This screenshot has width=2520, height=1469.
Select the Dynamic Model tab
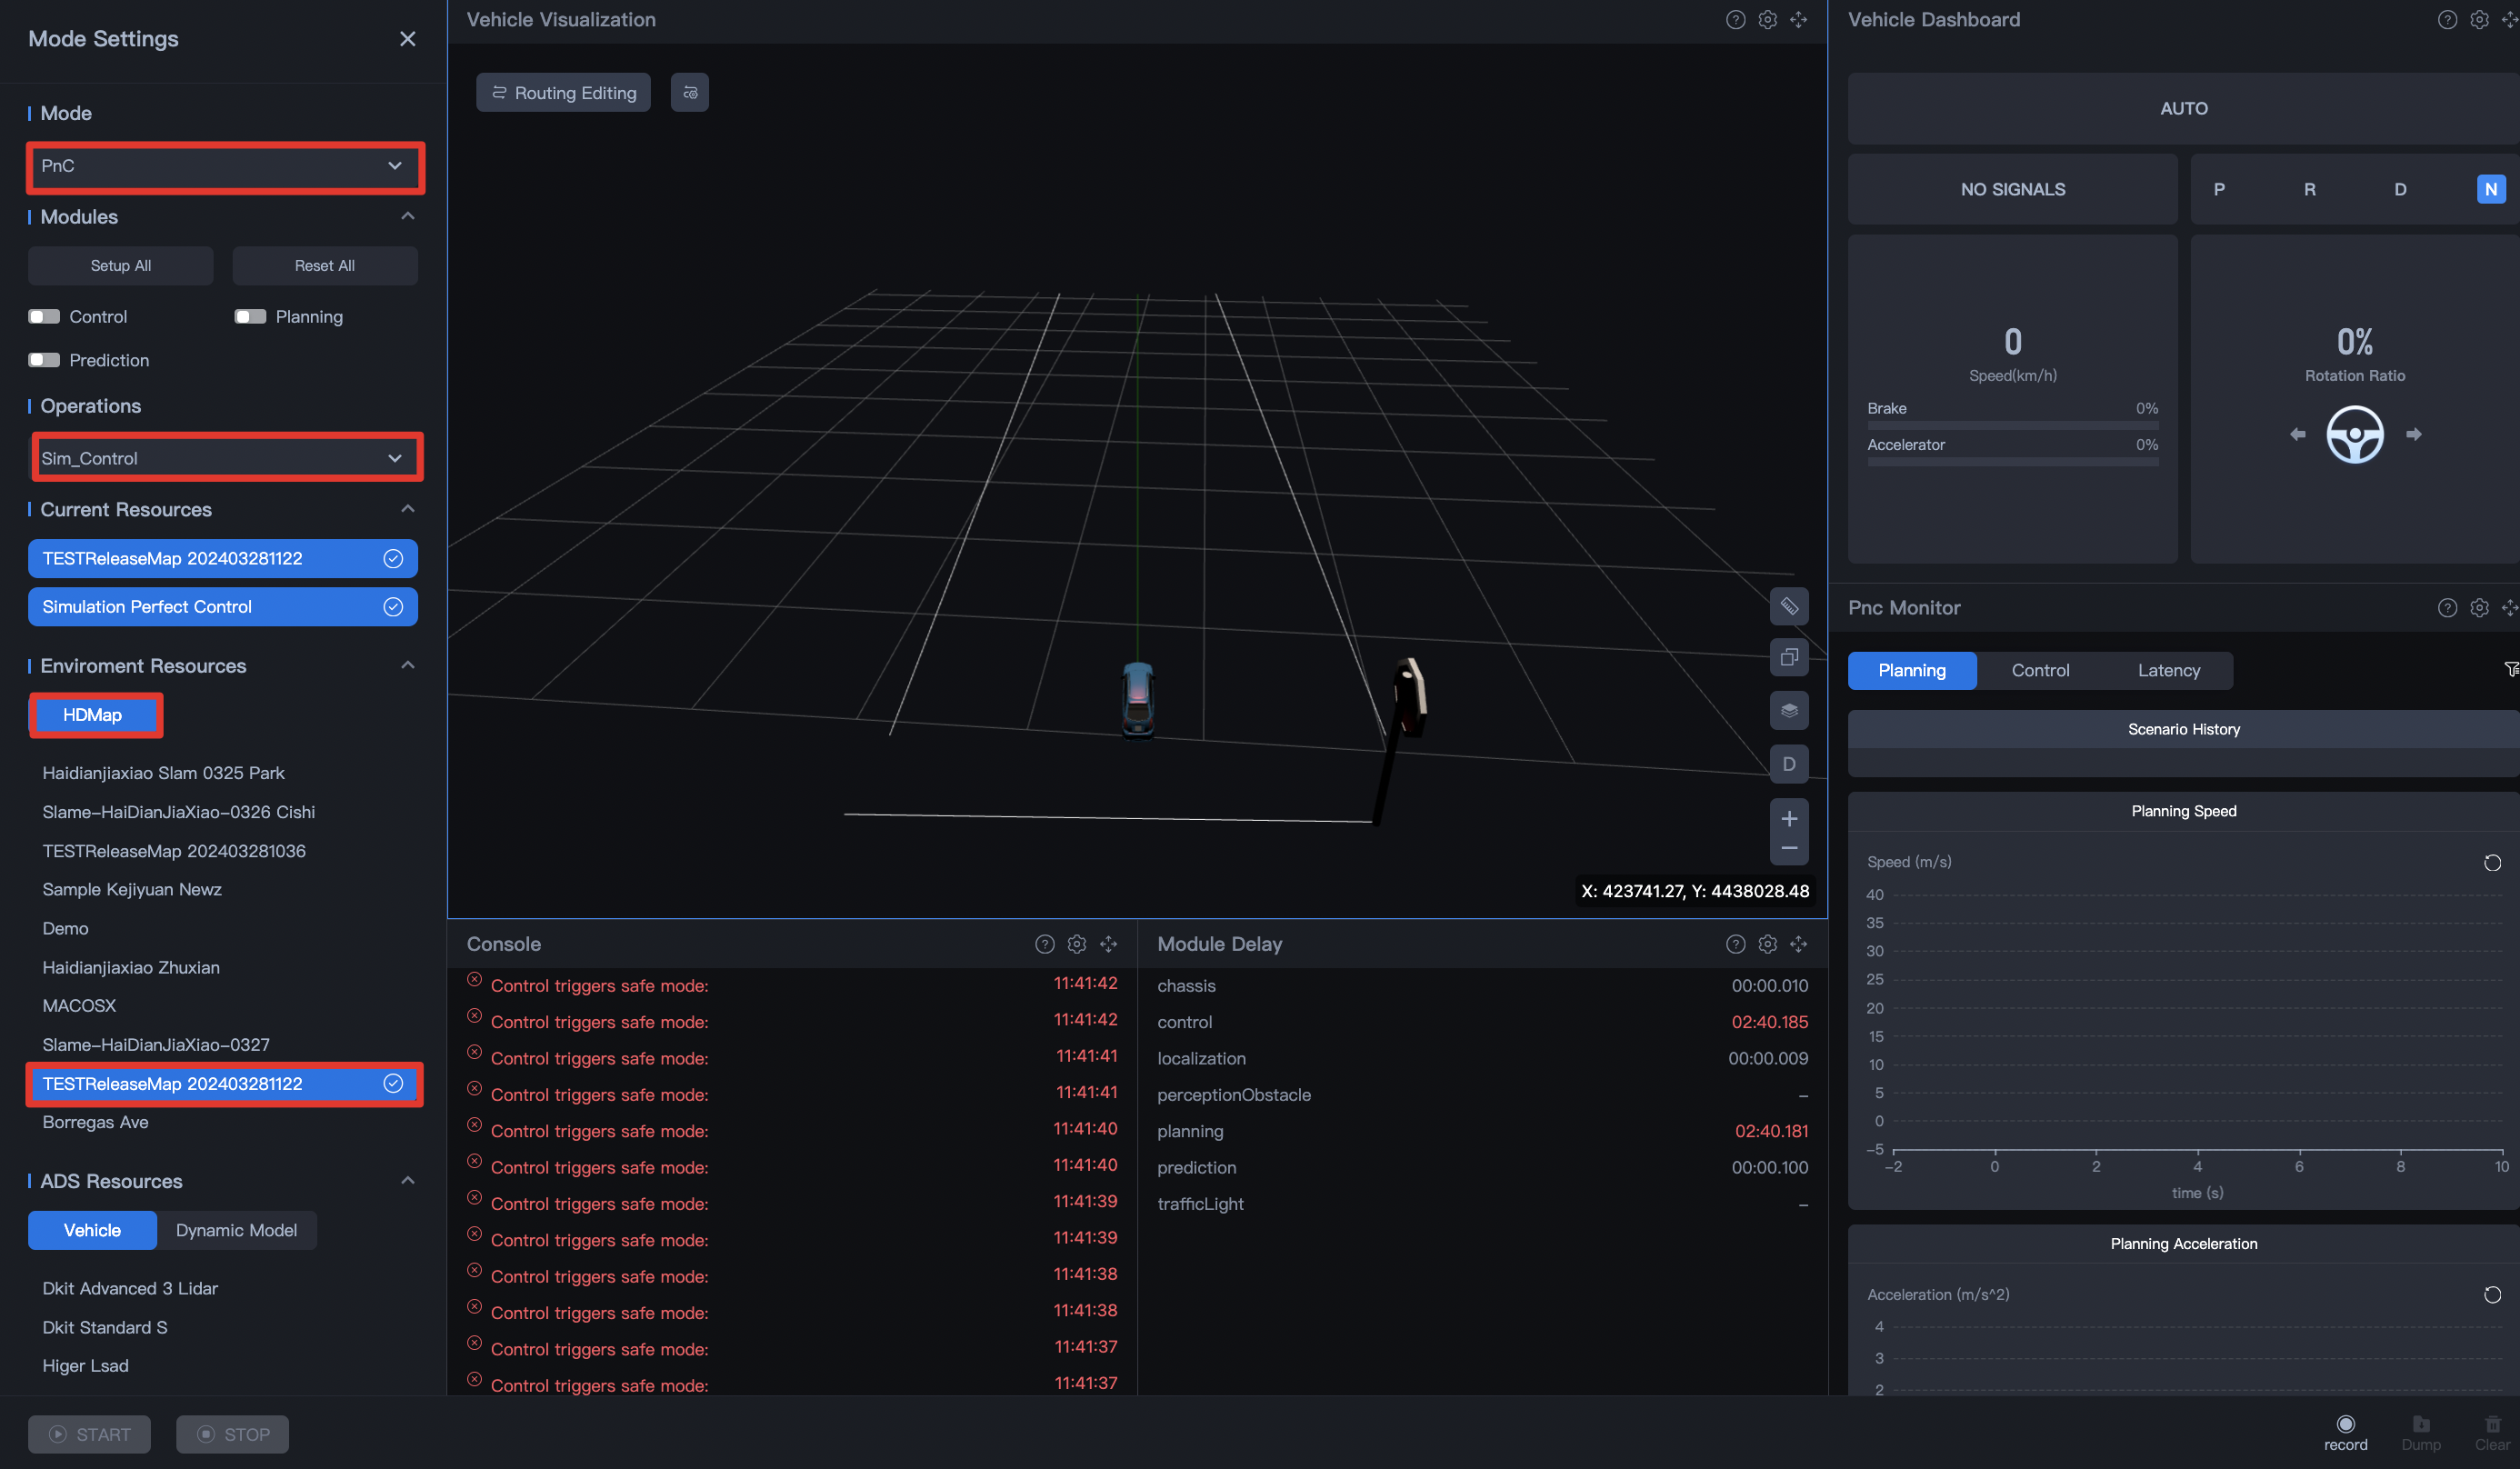236,1230
